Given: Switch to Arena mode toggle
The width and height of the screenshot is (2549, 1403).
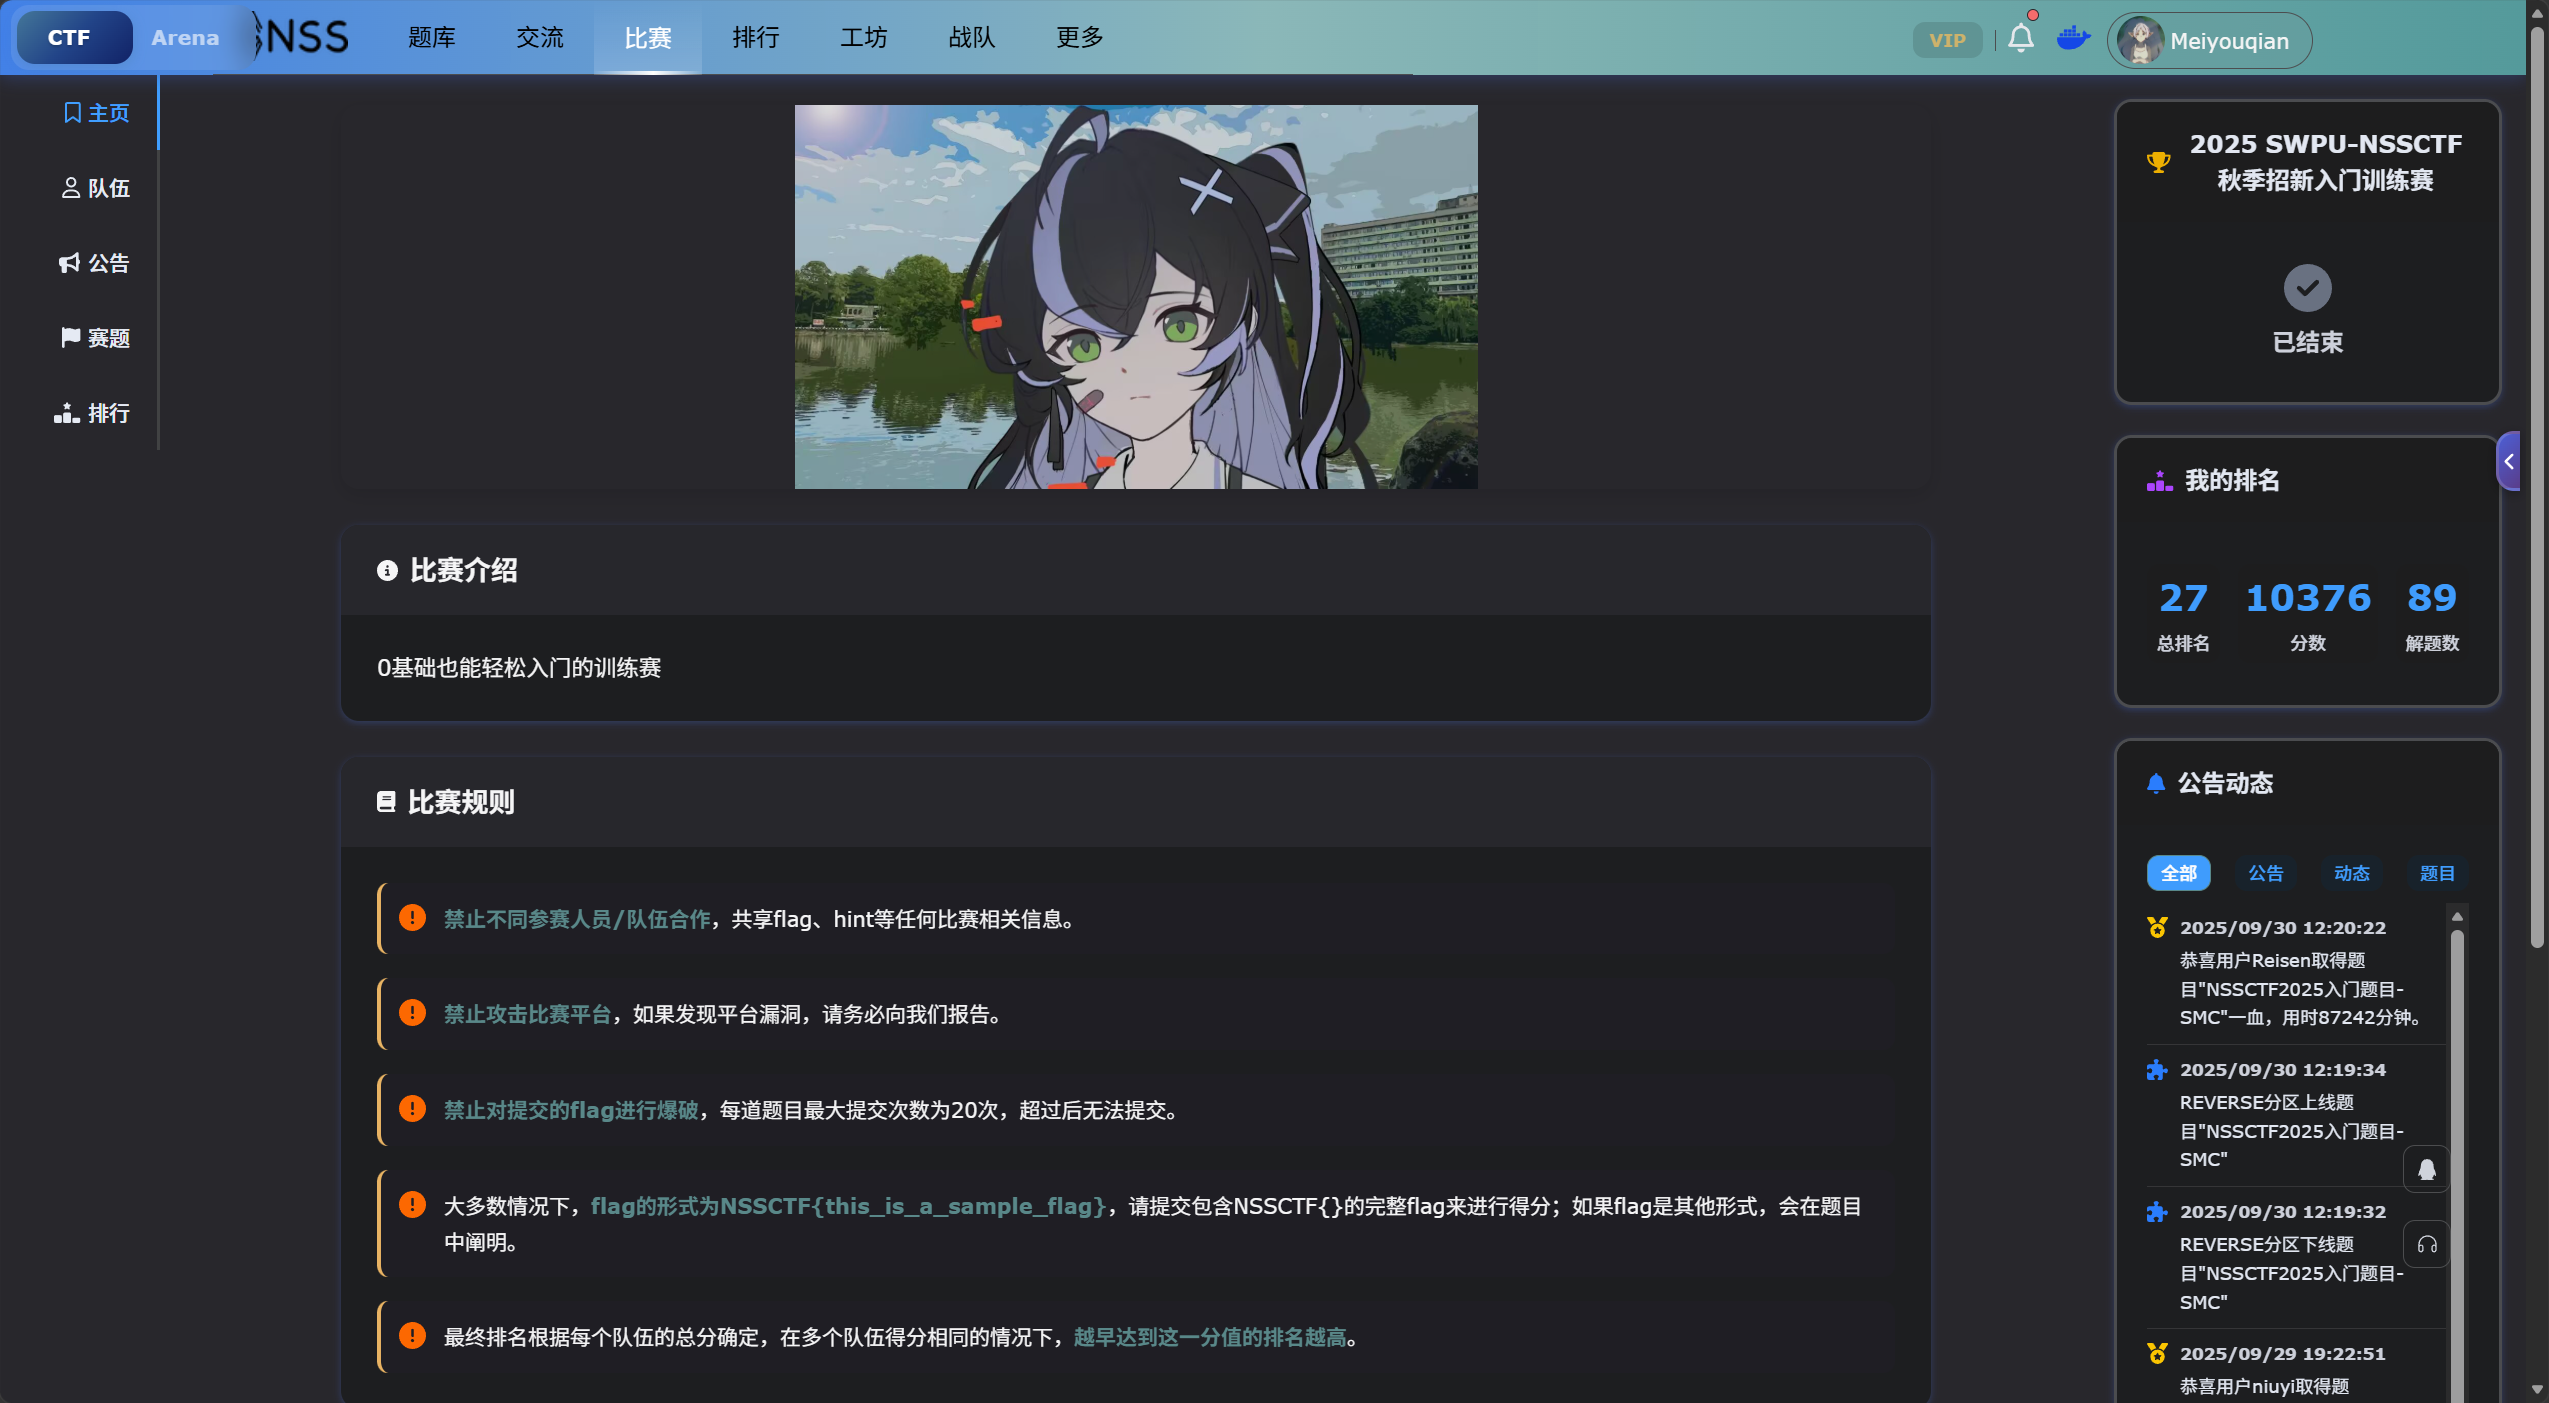Looking at the screenshot, I should [185, 38].
